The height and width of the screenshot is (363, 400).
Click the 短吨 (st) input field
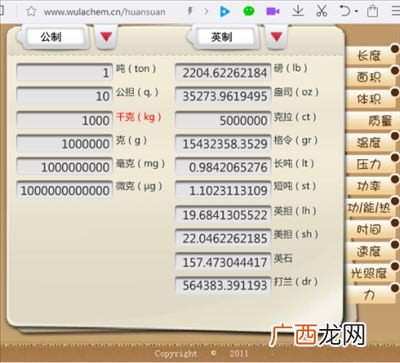pos(223,190)
